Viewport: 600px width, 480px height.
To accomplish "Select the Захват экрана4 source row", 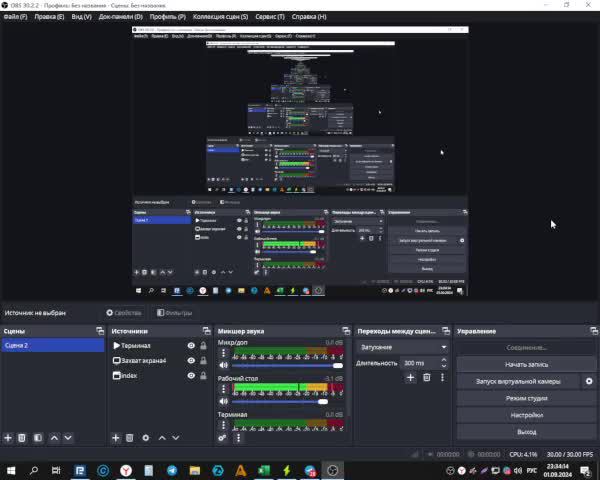I will click(160, 361).
